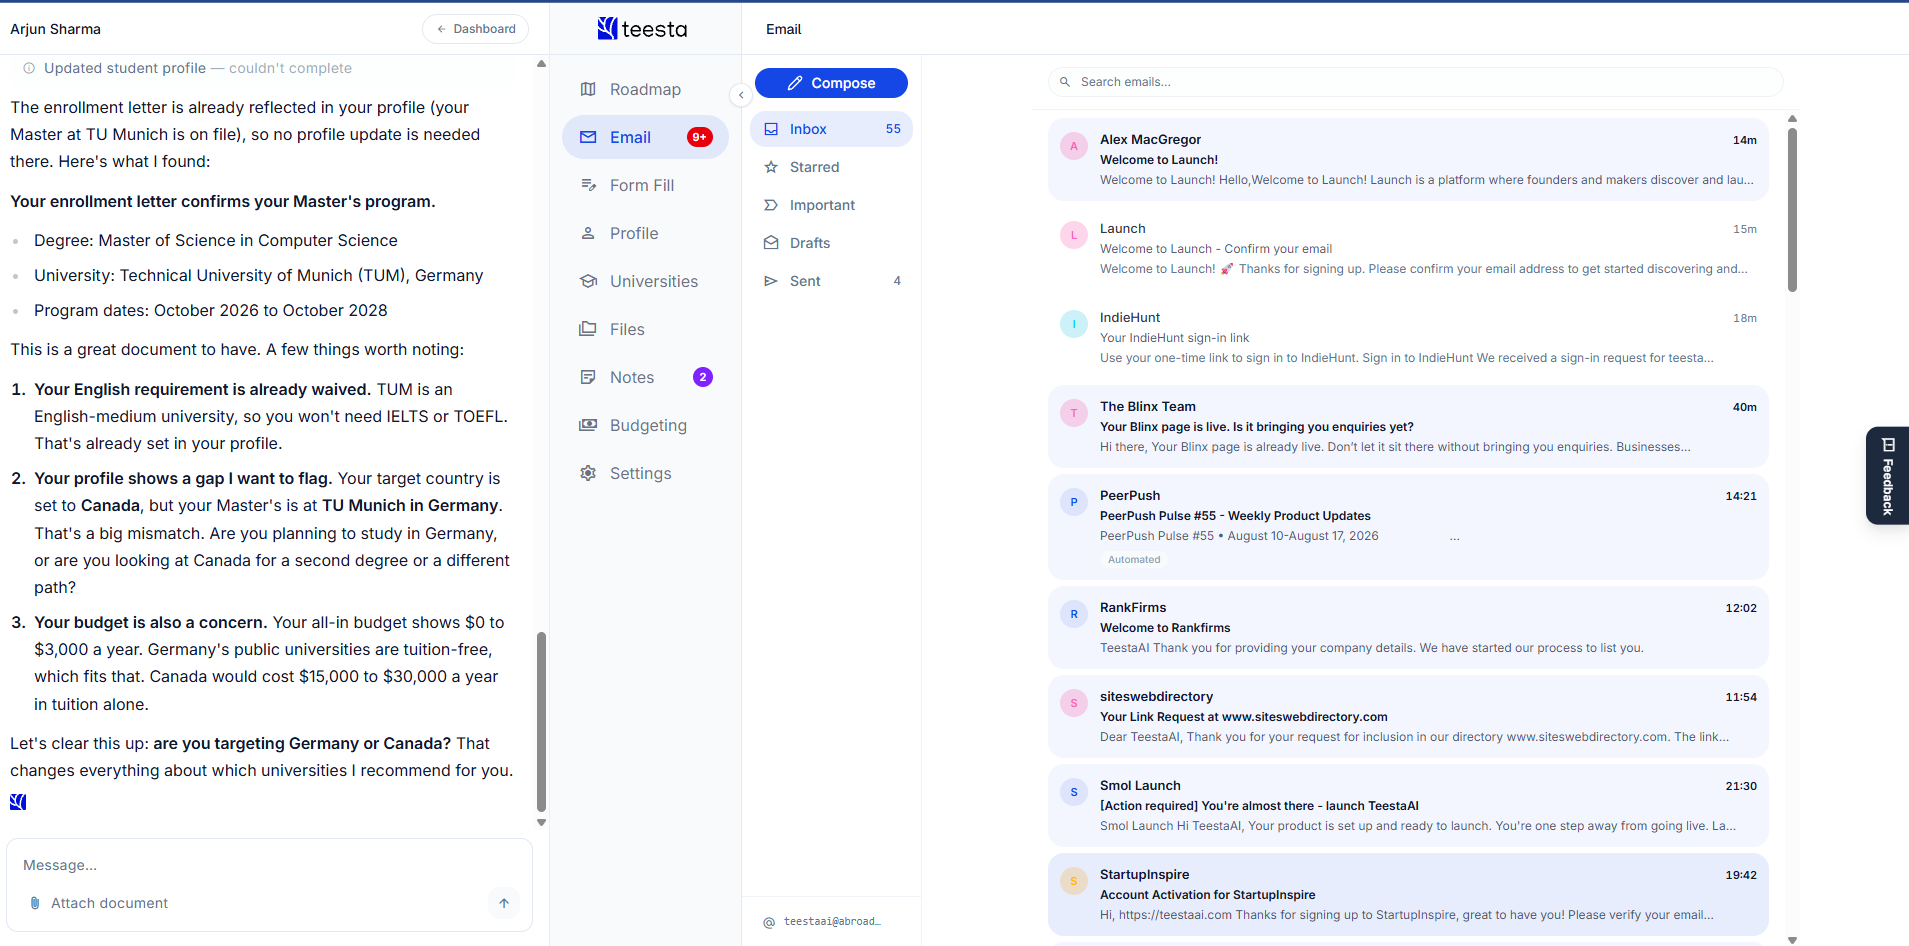Click the Sent arrow icon
Screen dimensions: 1909x946
[771, 281]
